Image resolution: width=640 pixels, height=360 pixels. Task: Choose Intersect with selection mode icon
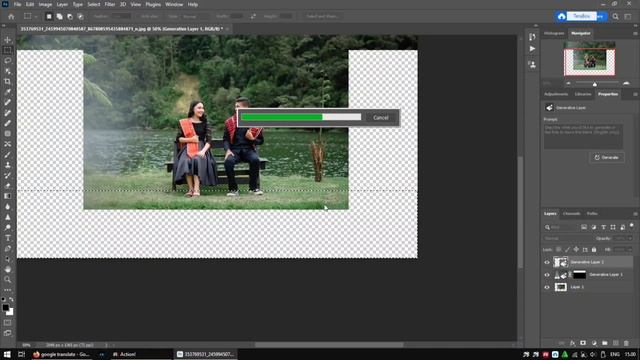(x=80, y=16)
